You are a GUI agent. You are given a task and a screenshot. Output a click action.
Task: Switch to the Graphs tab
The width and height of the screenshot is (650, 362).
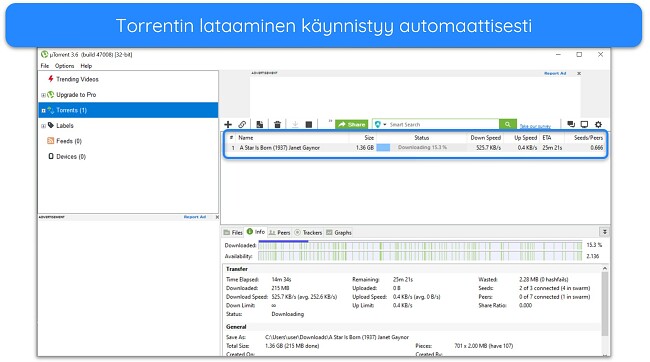[x=339, y=233]
